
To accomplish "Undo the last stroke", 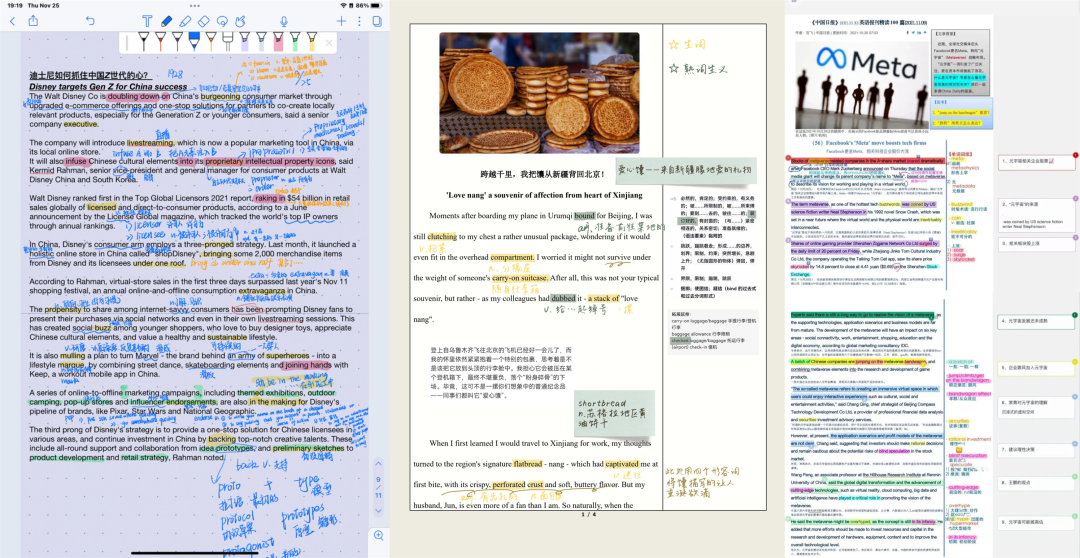I will [x=90, y=21].
